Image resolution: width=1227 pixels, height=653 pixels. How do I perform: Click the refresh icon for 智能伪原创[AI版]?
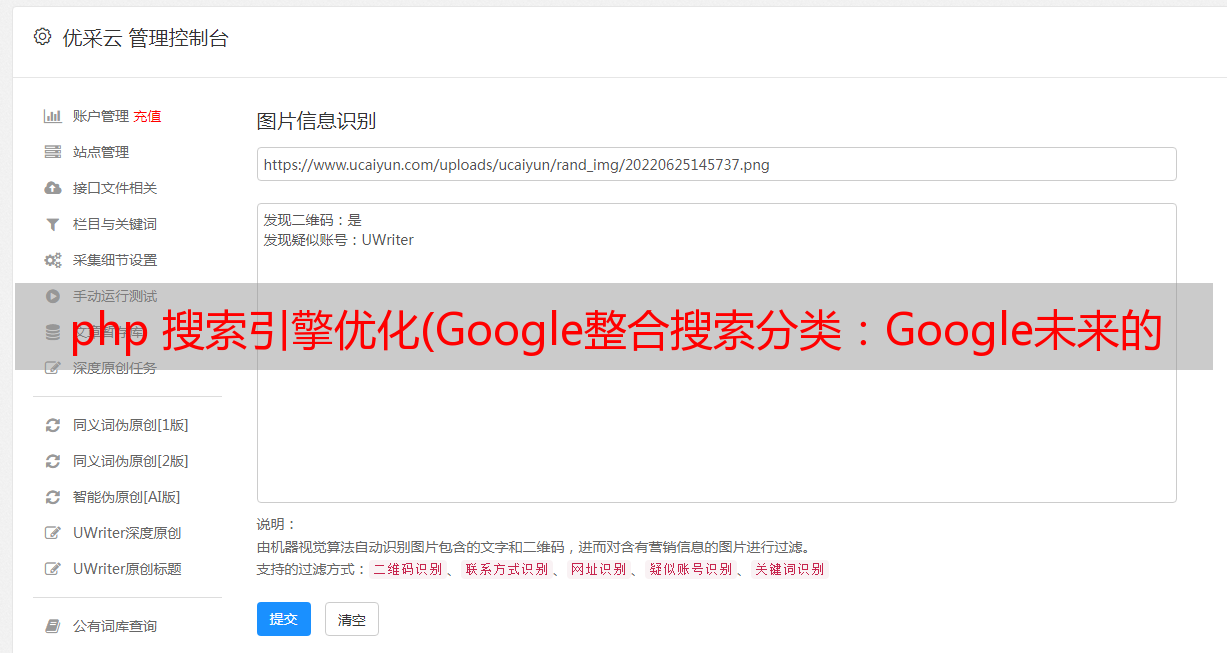click(x=53, y=497)
